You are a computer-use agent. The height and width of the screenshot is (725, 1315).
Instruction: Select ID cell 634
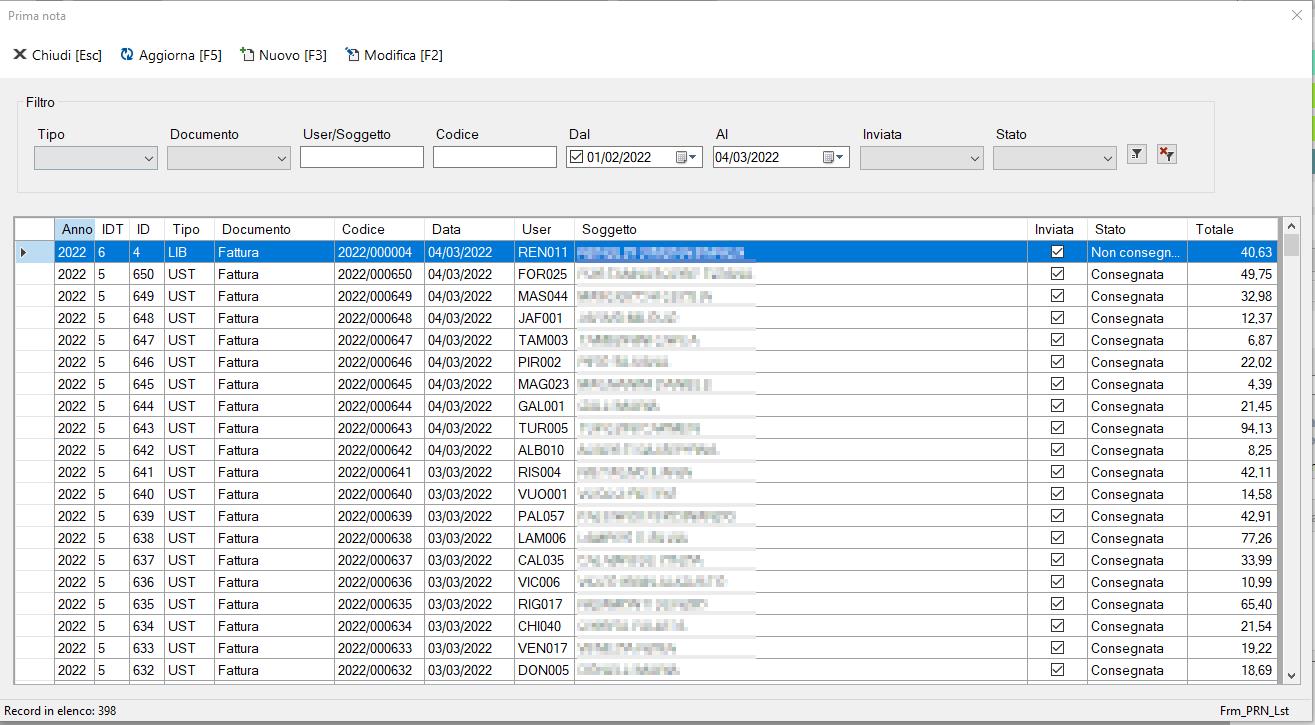[146, 626]
